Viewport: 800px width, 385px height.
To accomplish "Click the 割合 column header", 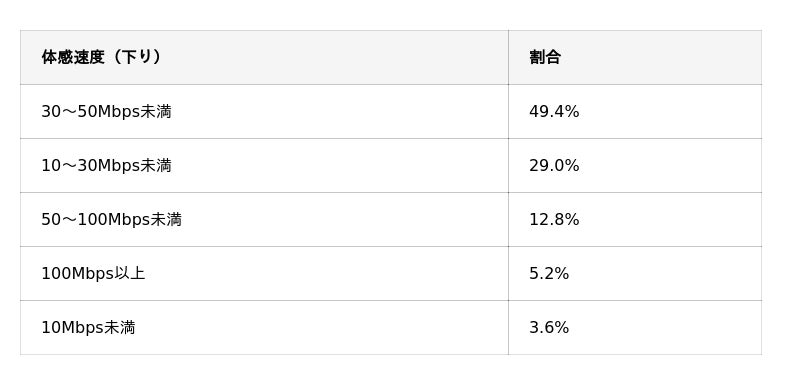I will [635, 57].
